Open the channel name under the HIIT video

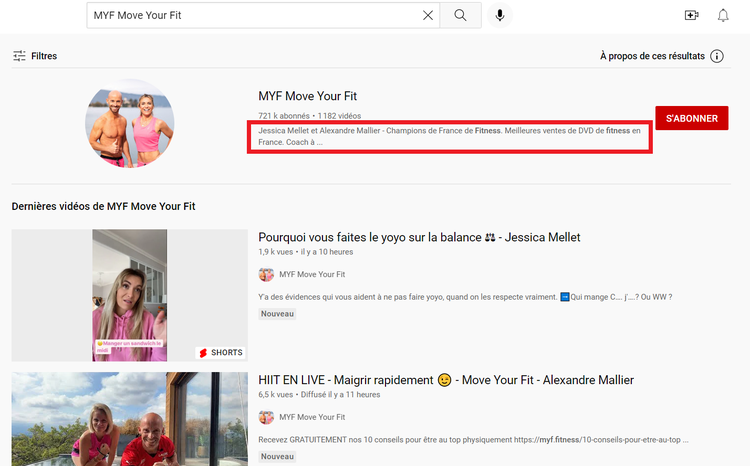pos(312,417)
